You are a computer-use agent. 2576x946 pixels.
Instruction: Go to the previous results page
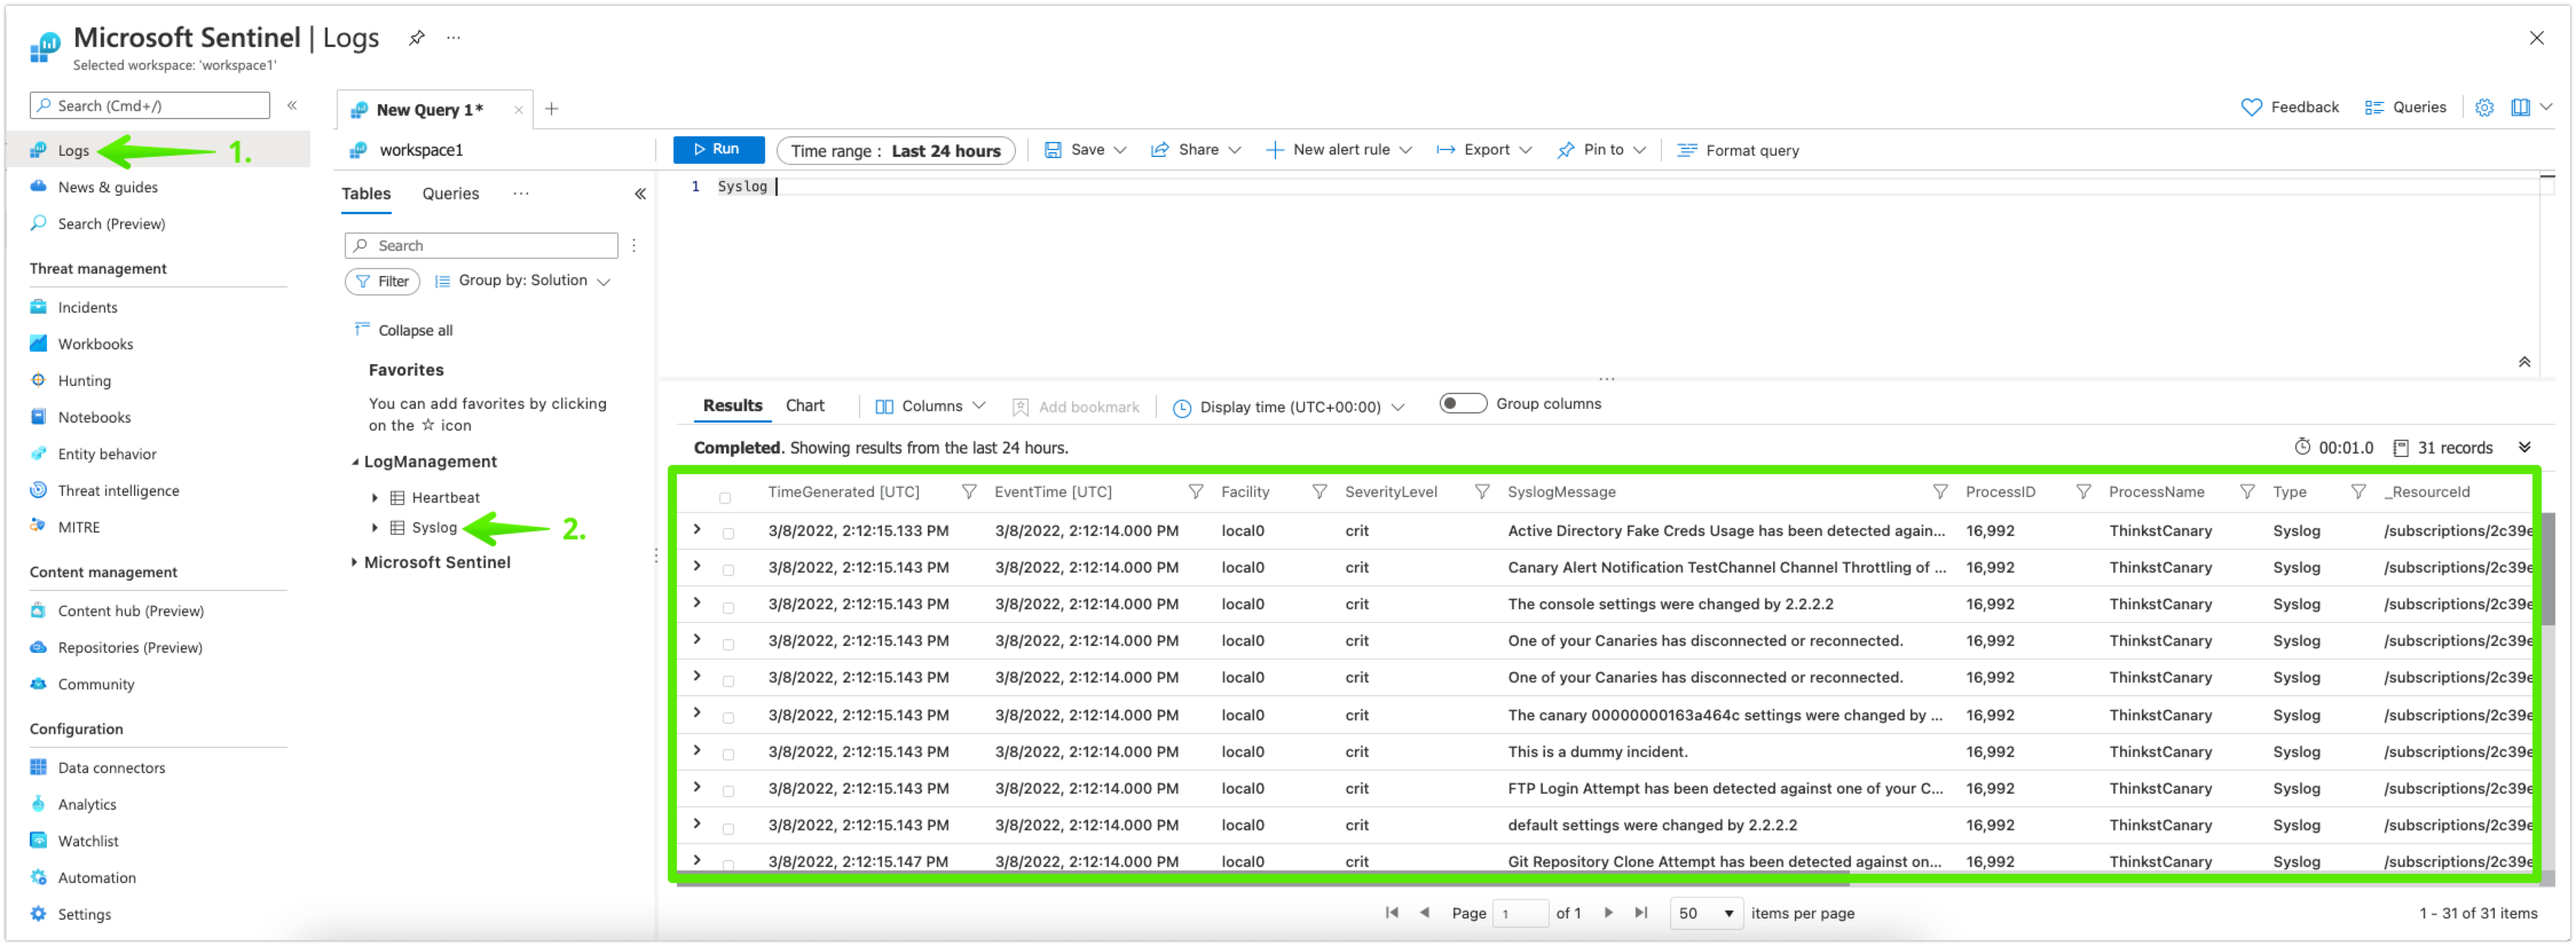point(1425,913)
